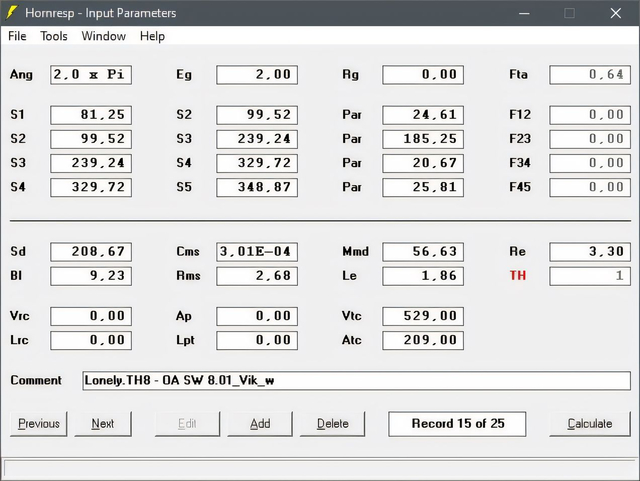Click the disabled Edit button
The image size is (640, 481).
[187, 424]
